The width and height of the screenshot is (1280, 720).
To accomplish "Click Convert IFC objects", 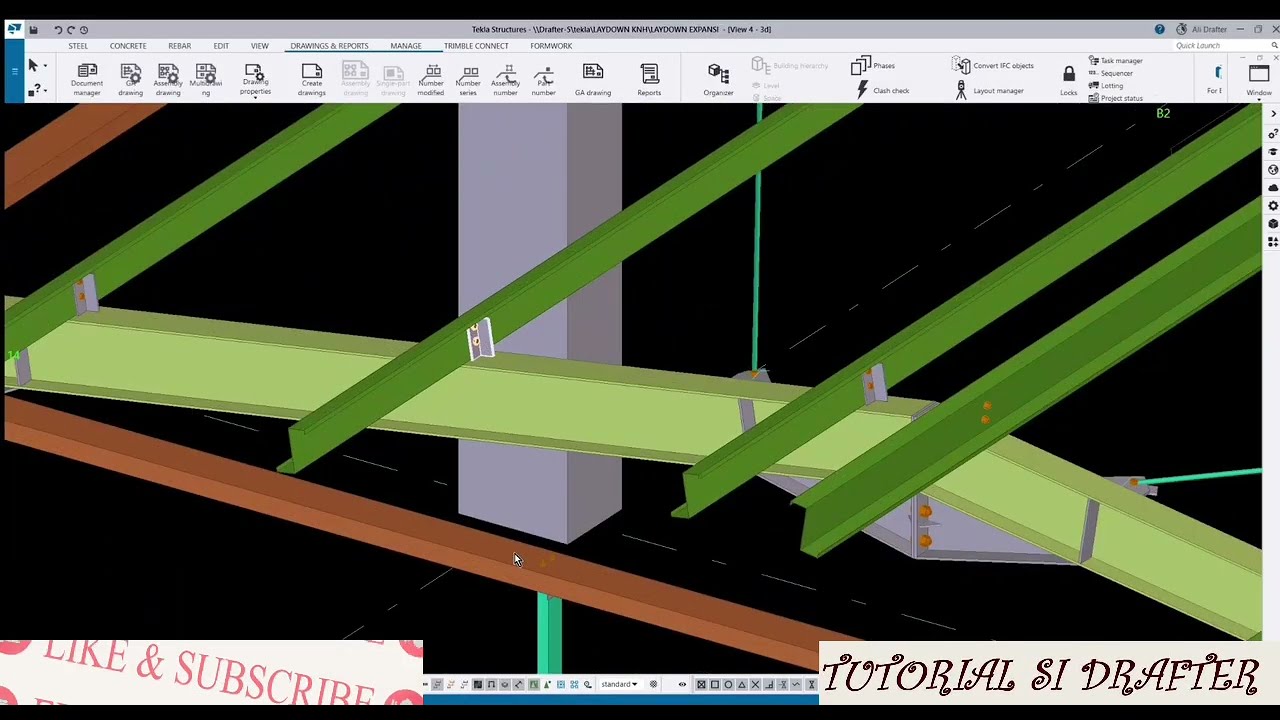I will click(x=993, y=66).
